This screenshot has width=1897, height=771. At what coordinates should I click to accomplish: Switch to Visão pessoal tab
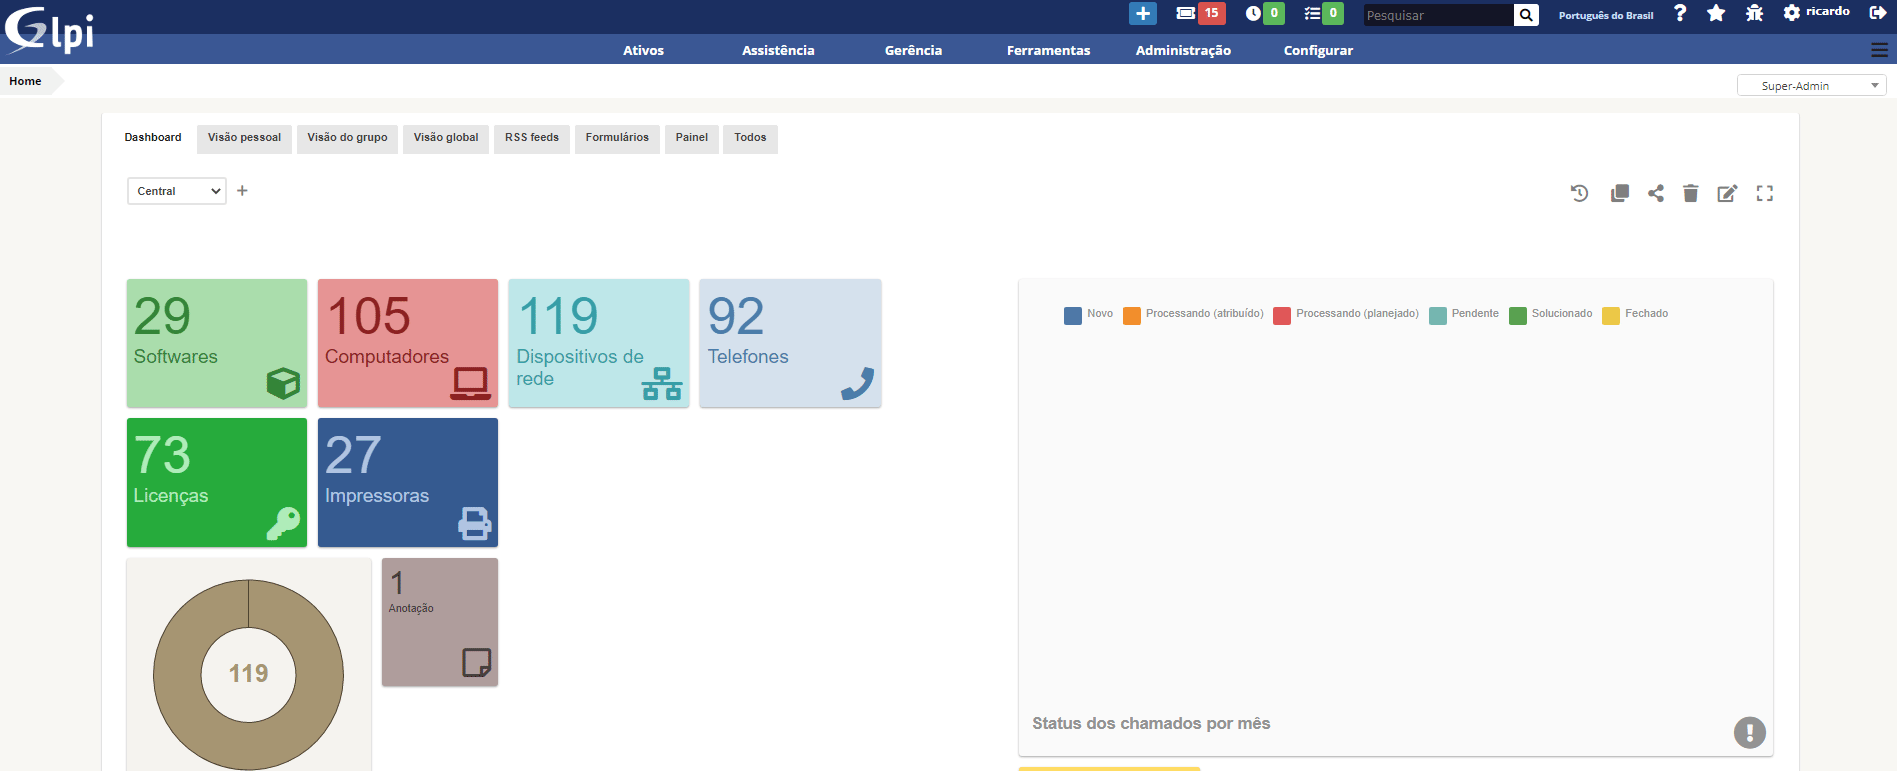point(244,138)
